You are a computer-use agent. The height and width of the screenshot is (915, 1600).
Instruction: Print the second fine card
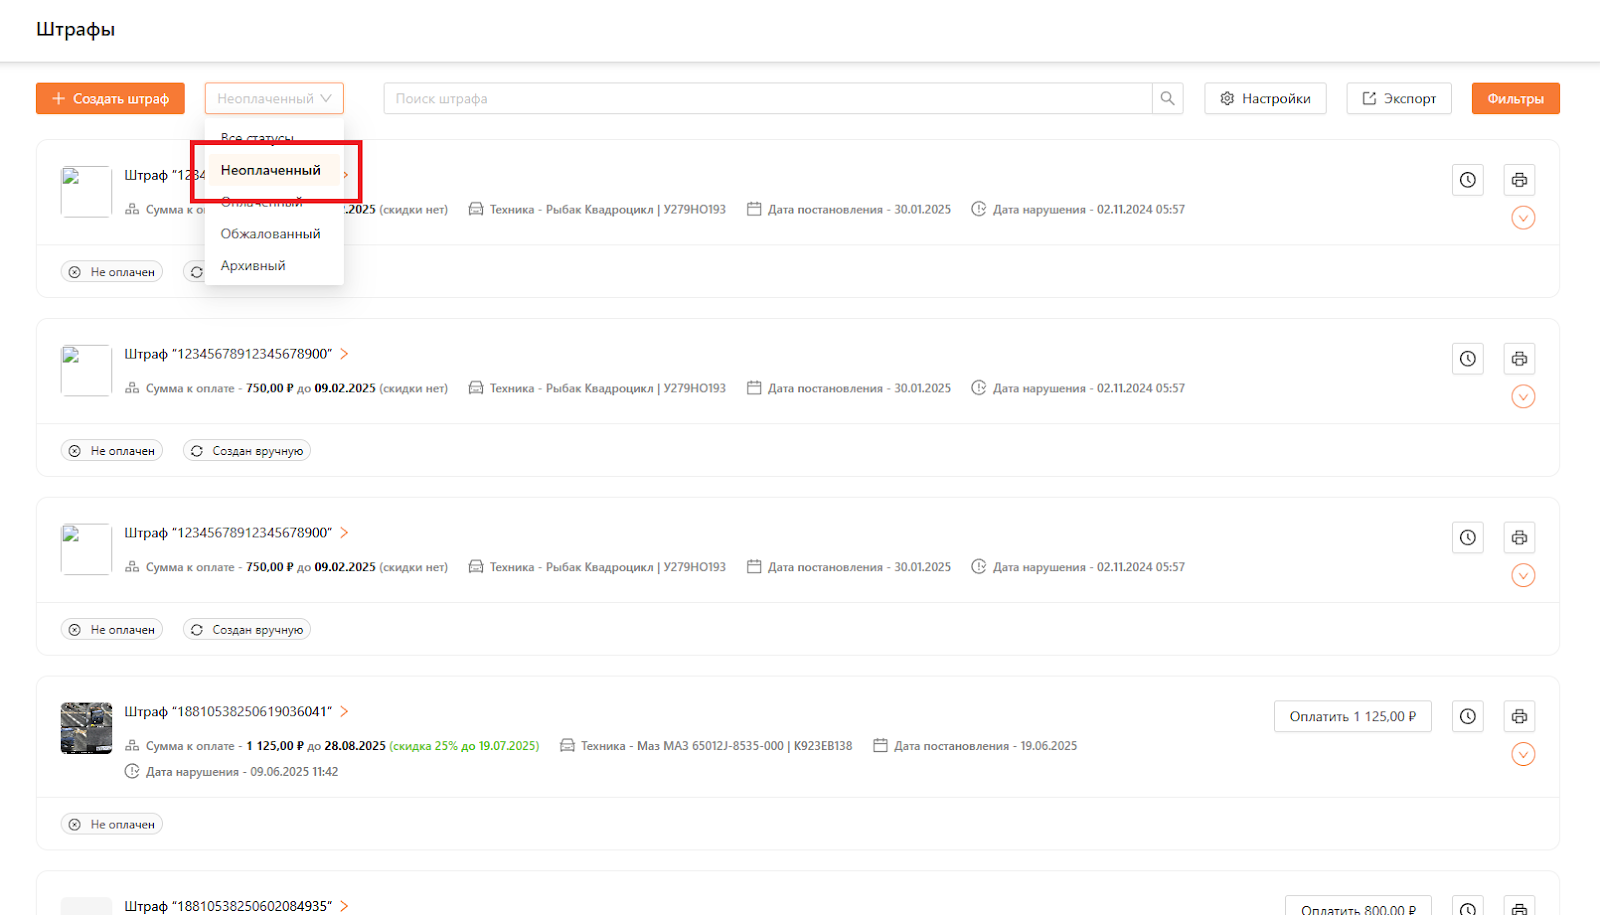click(x=1519, y=359)
